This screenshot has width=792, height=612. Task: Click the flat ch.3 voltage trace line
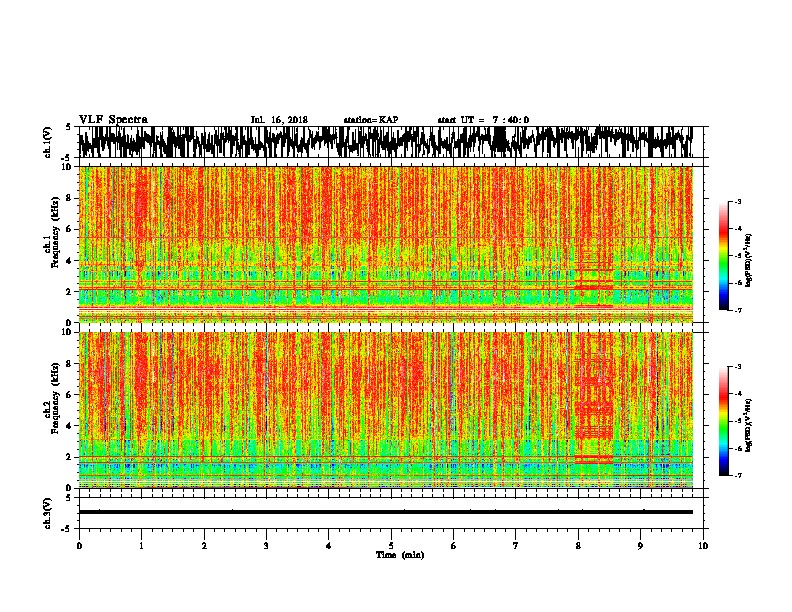386,512
